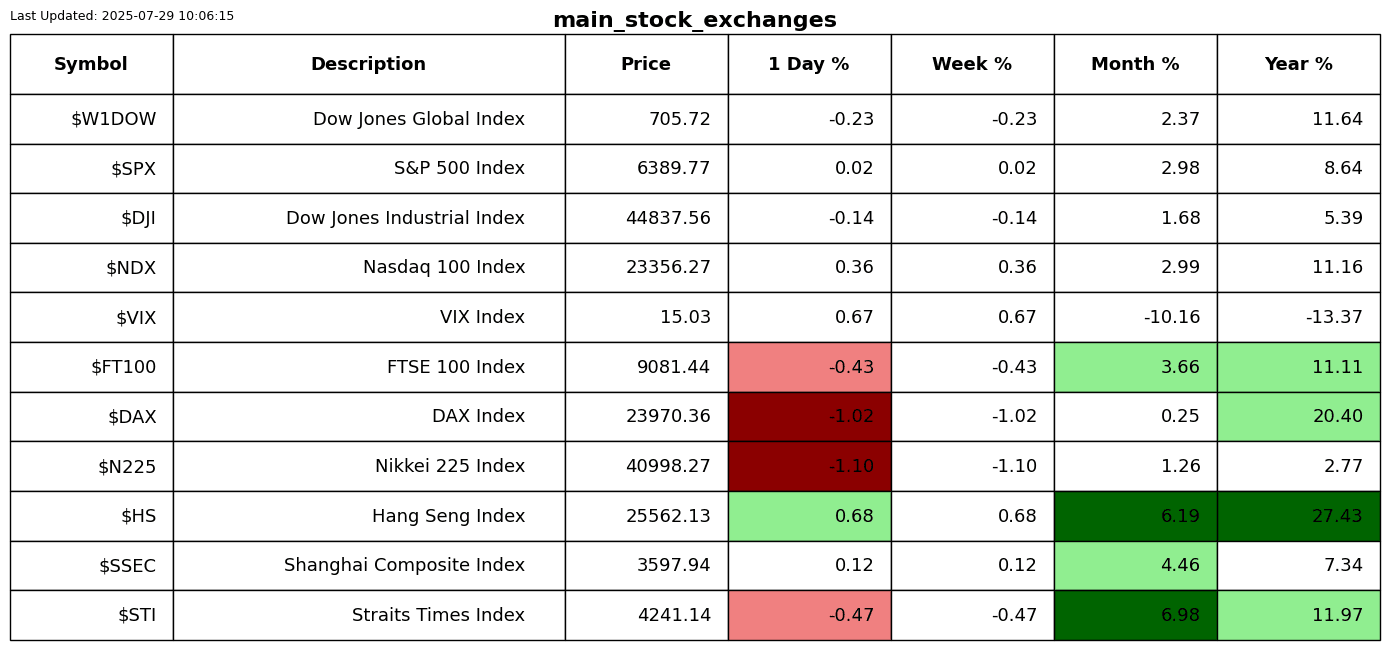Click the Year % column header
Viewport: 1390px width, 650px height.
pyautogui.click(x=1298, y=64)
